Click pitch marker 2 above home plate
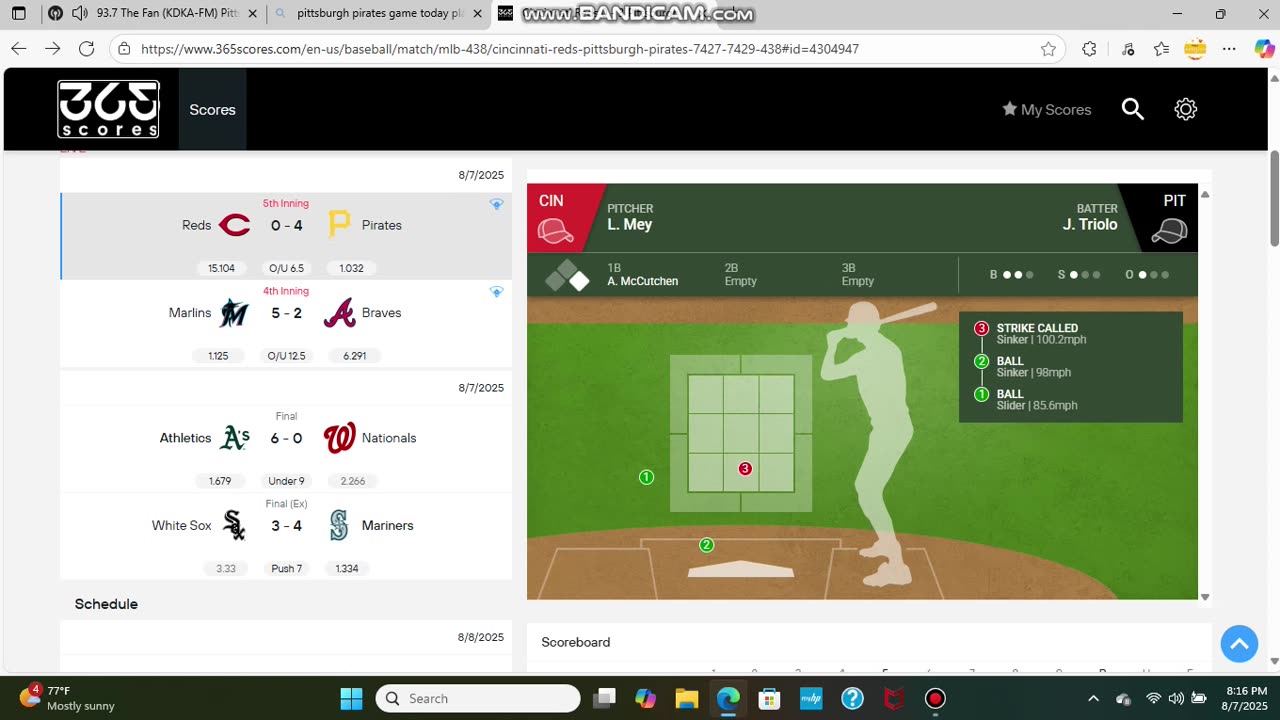The height and width of the screenshot is (720, 1280). tap(706, 545)
